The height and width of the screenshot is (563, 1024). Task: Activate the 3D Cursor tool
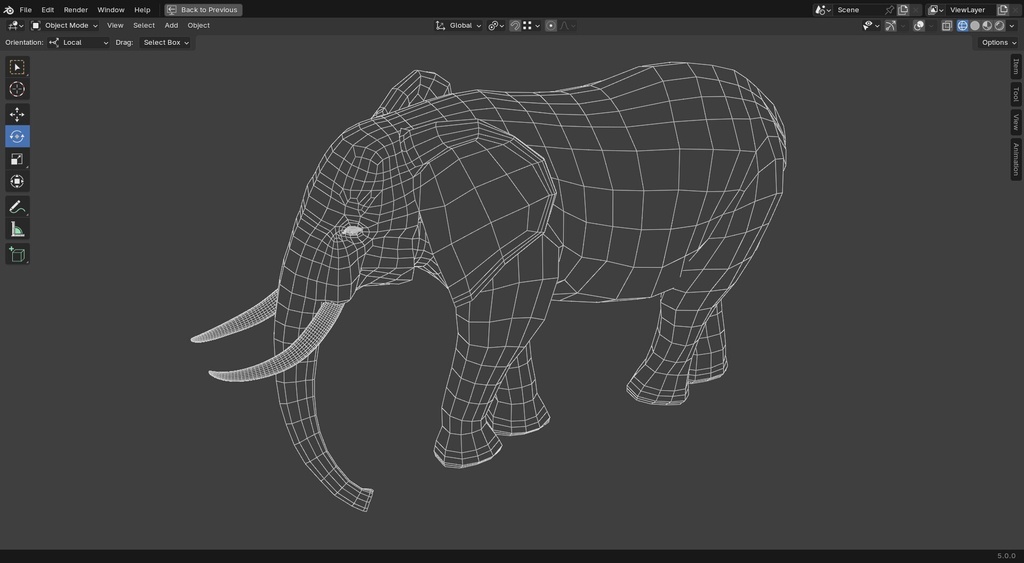point(17,89)
